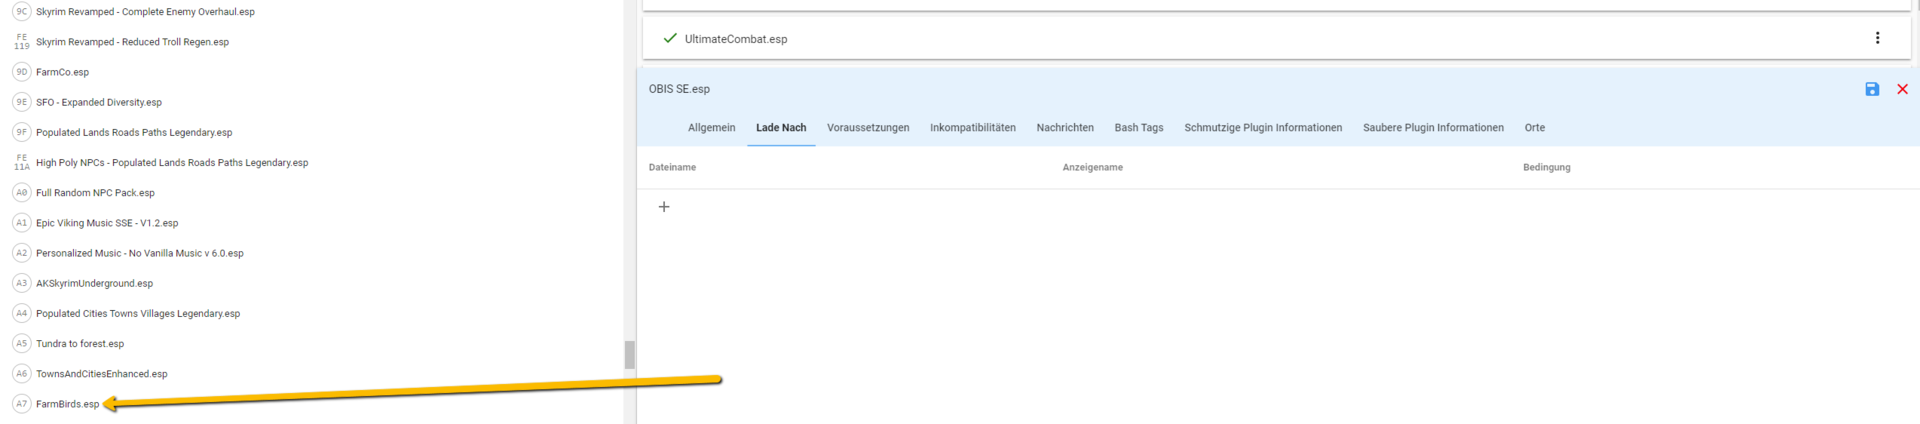This screenshot has width=1920, height=424.
Task: Click the 9D index badge for FarmCo.esp
Action: click(22, 72)
